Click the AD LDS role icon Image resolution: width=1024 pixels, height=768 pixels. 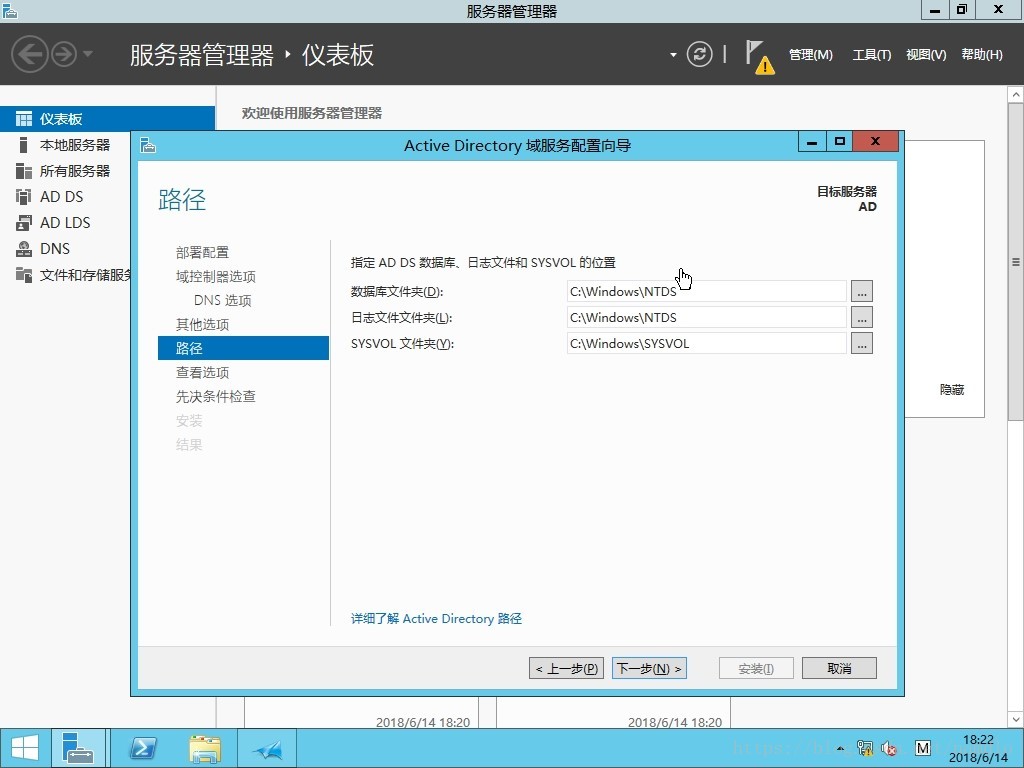(24, 223)
